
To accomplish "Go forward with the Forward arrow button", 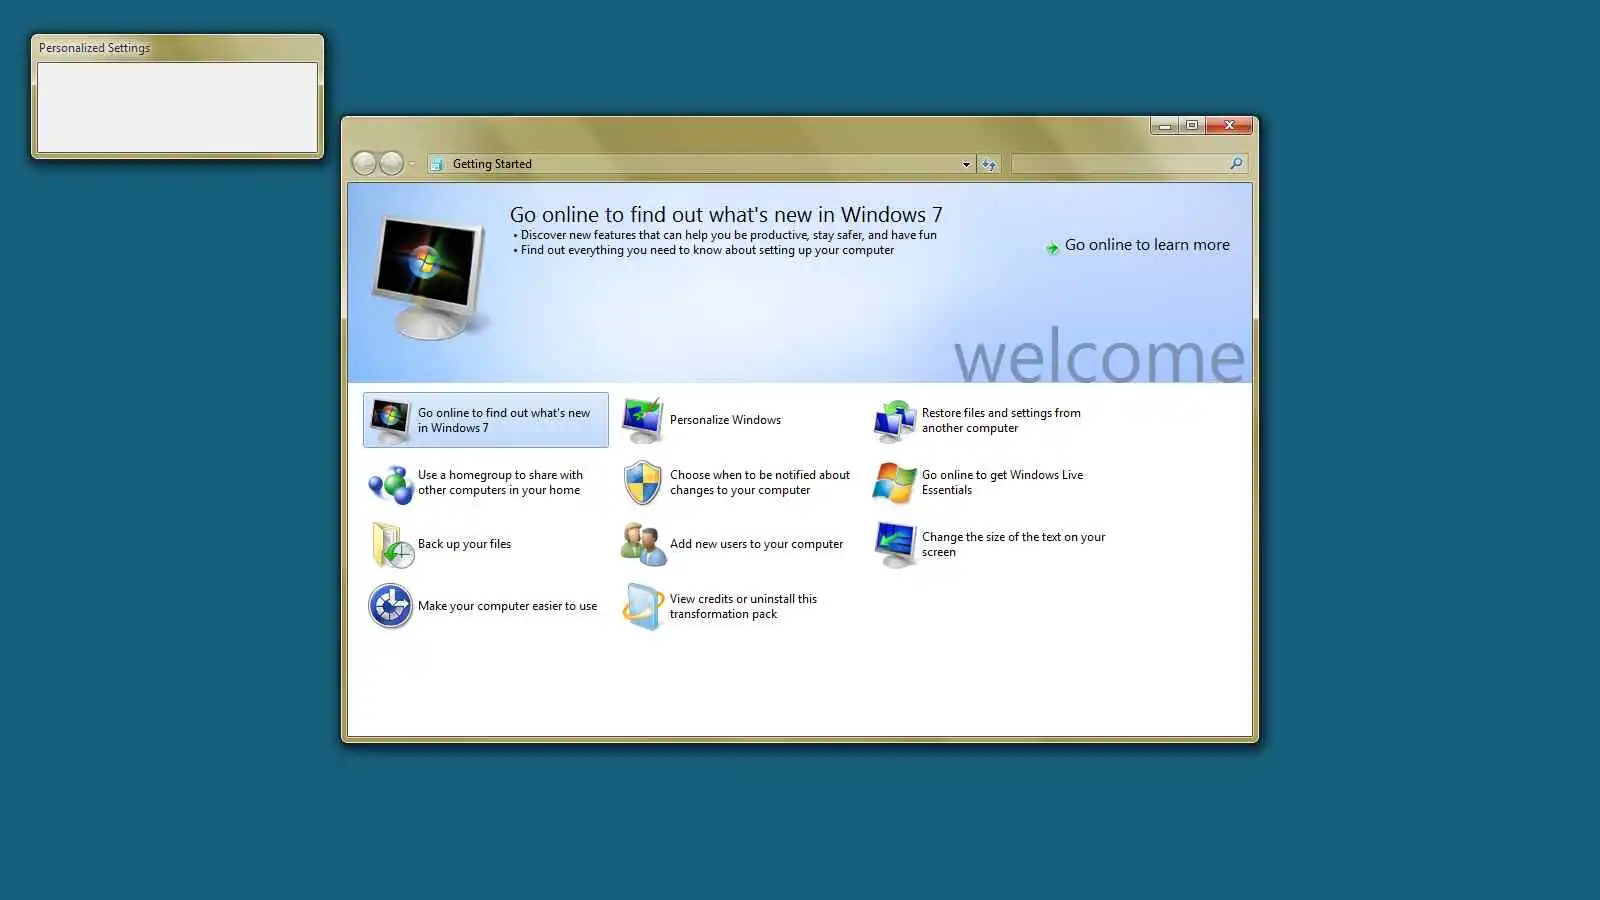I will 392,163.
